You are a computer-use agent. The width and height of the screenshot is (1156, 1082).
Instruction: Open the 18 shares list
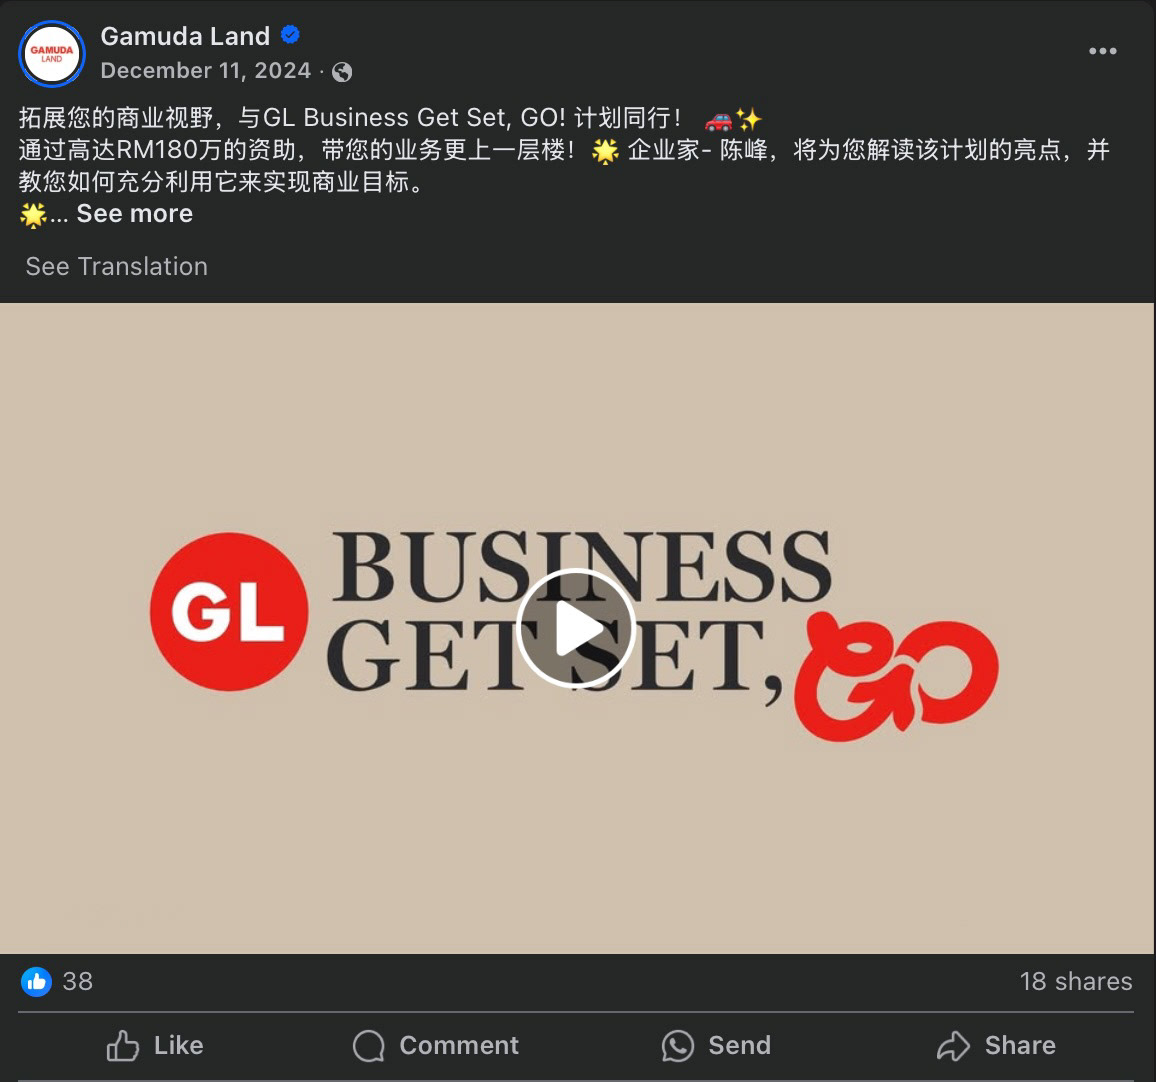pyautogui.click(x=1076, y=982)
